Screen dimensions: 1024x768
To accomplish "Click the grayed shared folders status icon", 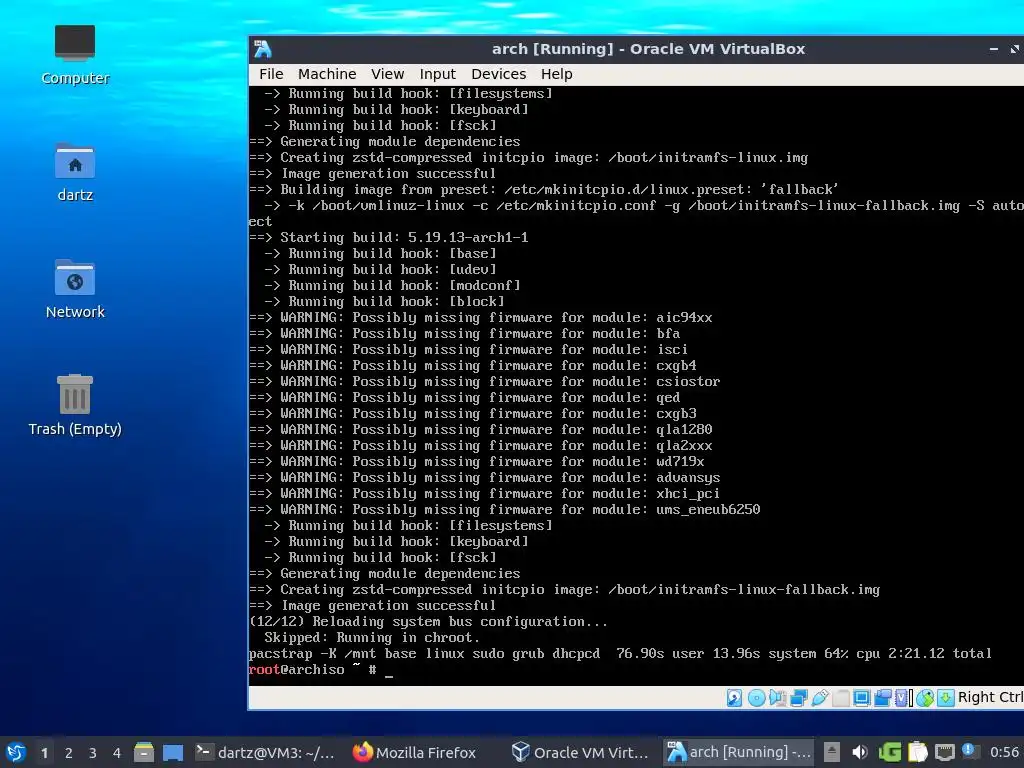I will [840, 698].
